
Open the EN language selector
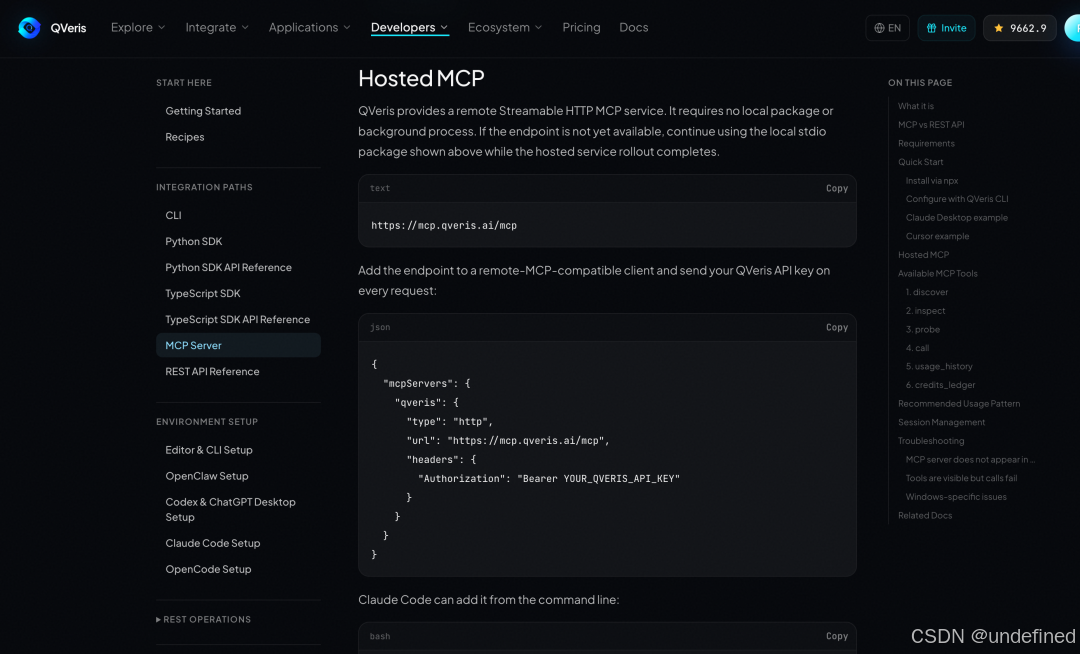tap(887, 28)
